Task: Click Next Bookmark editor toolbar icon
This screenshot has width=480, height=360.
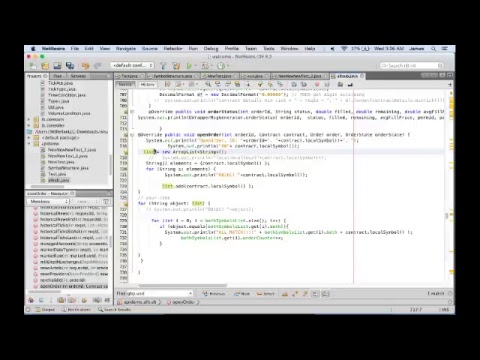Action: pyautogui.click(x=270, y=85)
